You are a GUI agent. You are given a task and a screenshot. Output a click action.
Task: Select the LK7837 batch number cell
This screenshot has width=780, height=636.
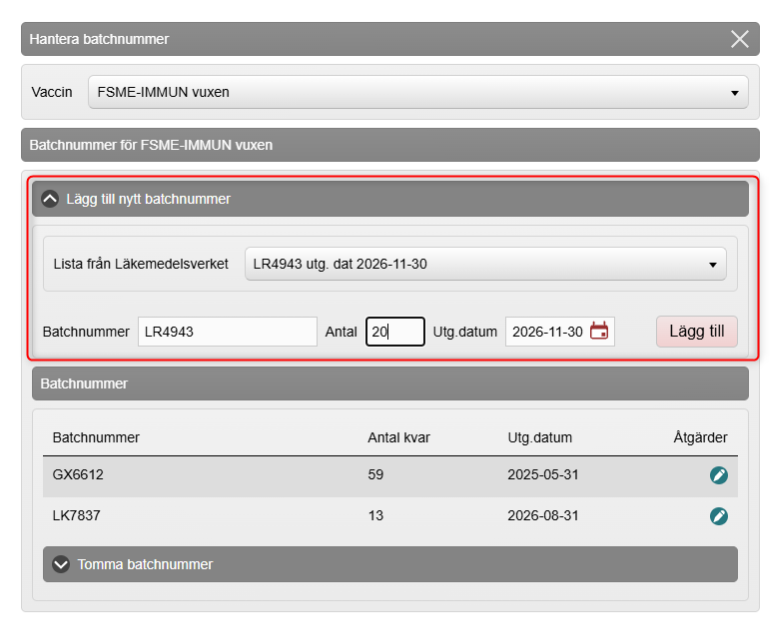coord(76,516)
